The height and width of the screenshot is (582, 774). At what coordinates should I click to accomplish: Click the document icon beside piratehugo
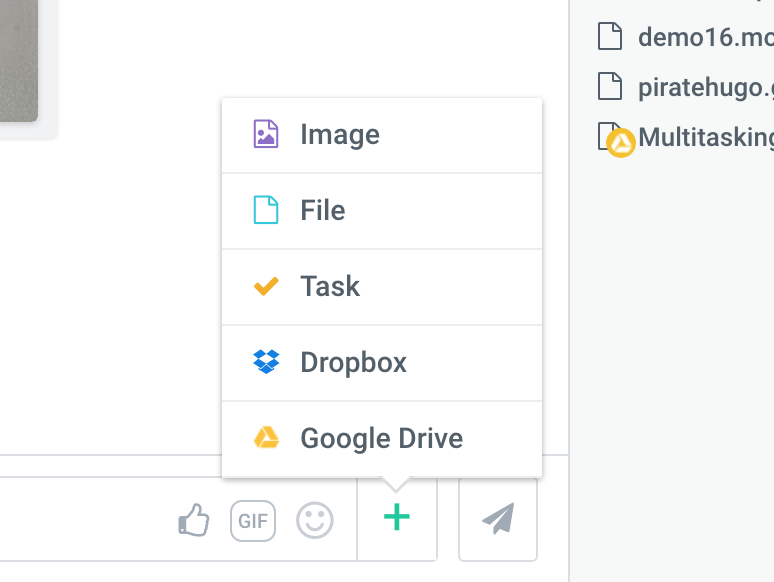click(610, 86)
